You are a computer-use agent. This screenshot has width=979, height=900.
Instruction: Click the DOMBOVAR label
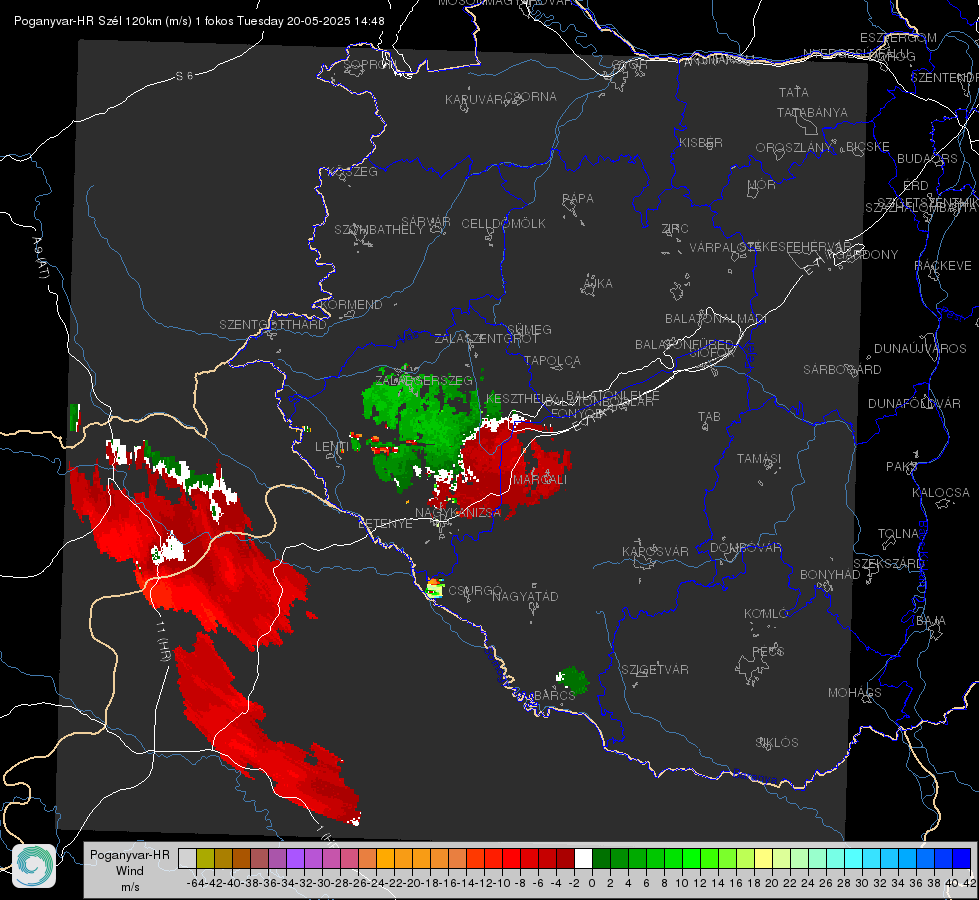click(x=745, y=548)
